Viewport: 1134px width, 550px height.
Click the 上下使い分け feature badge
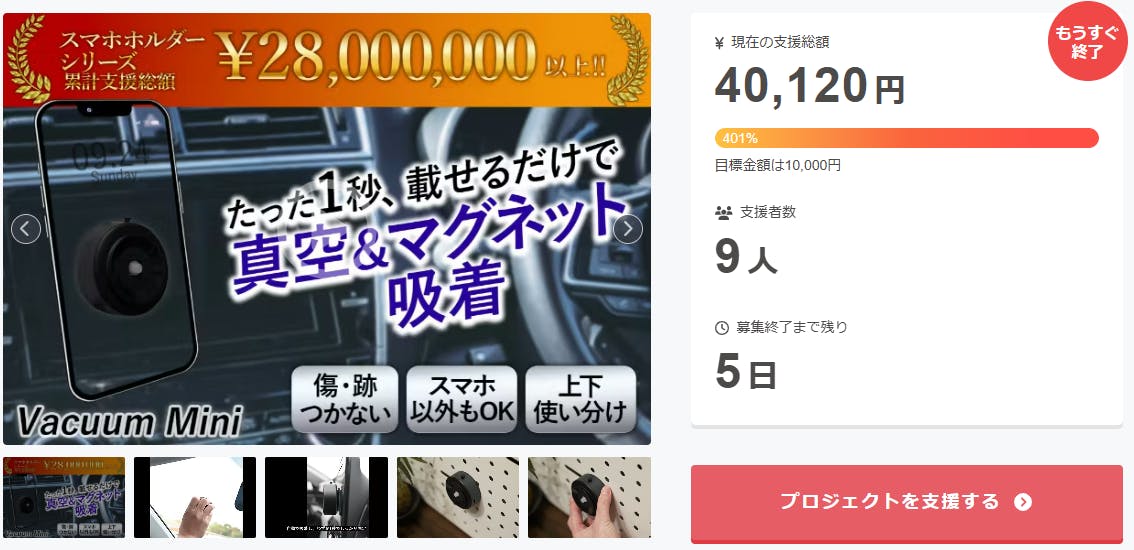tap(581, 399)
